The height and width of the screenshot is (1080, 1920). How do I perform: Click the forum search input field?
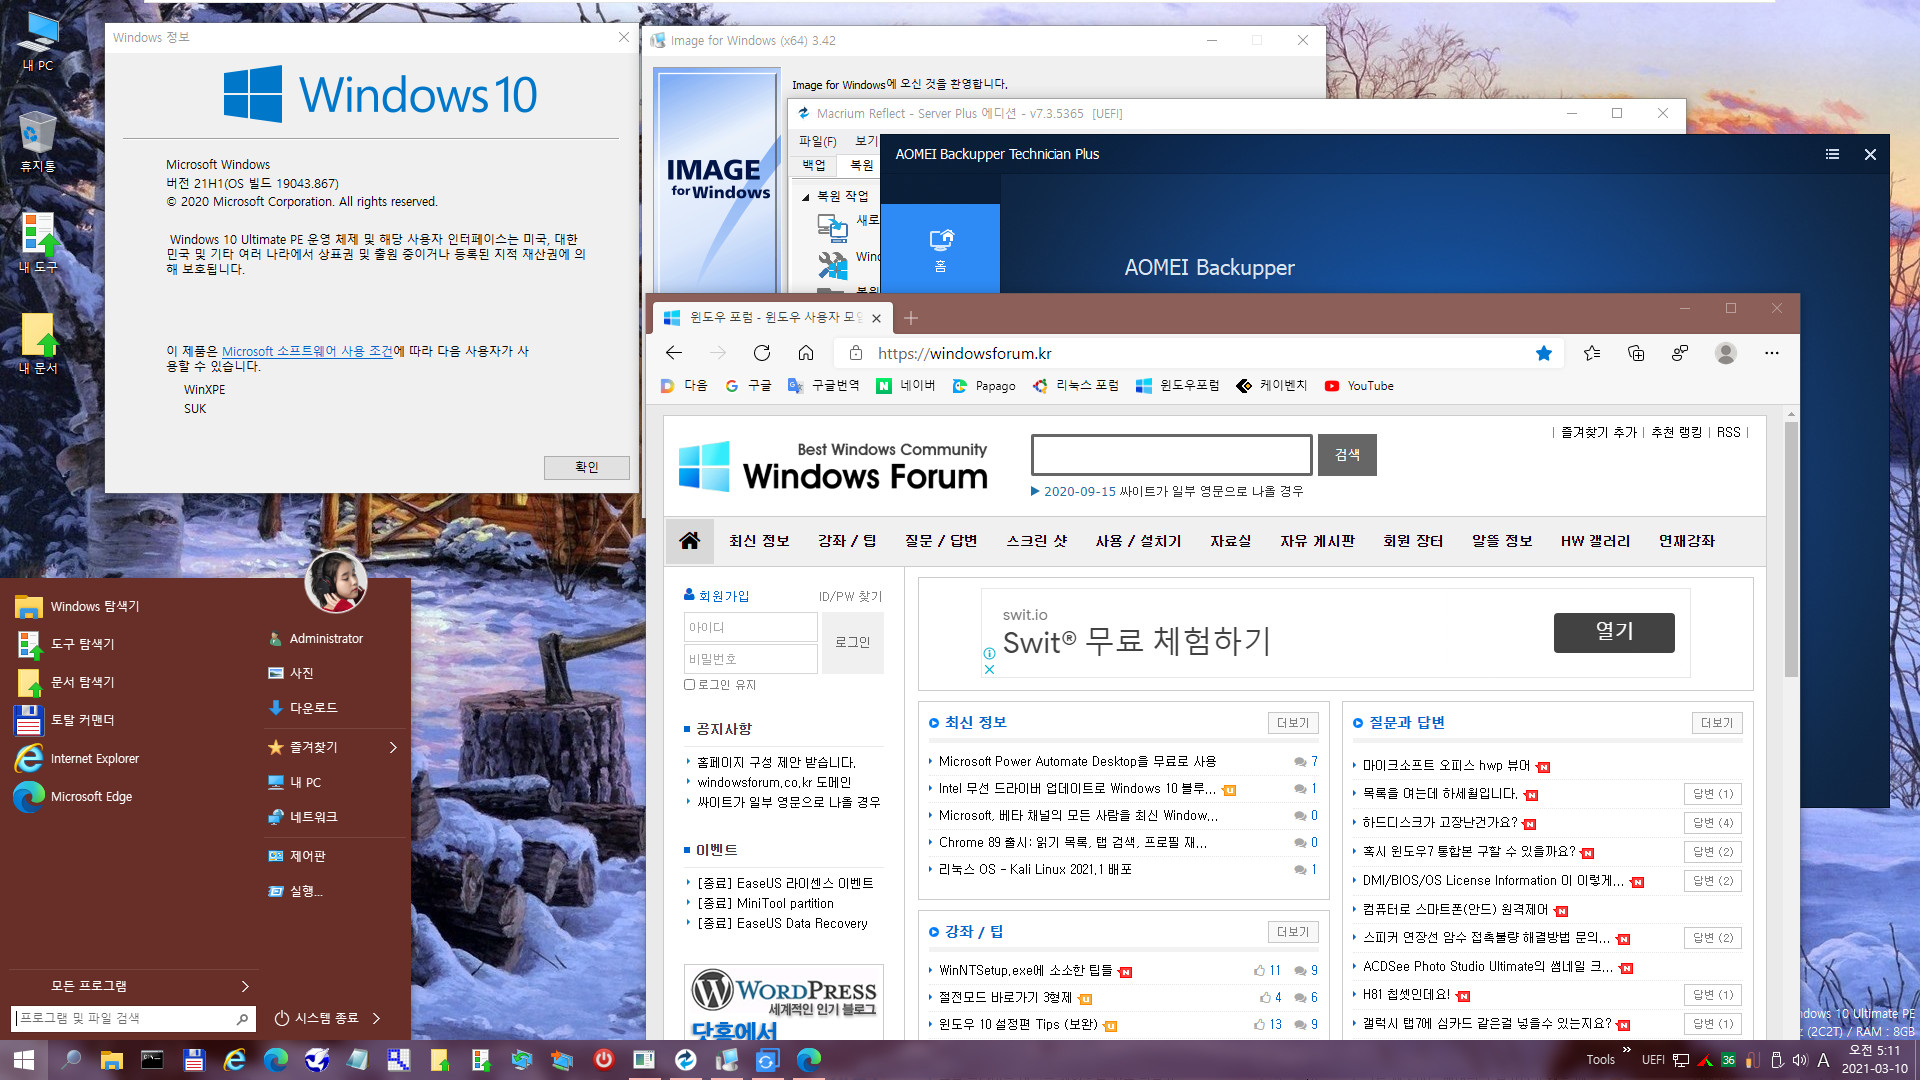pyautogui.click(x=1171, y=455)
